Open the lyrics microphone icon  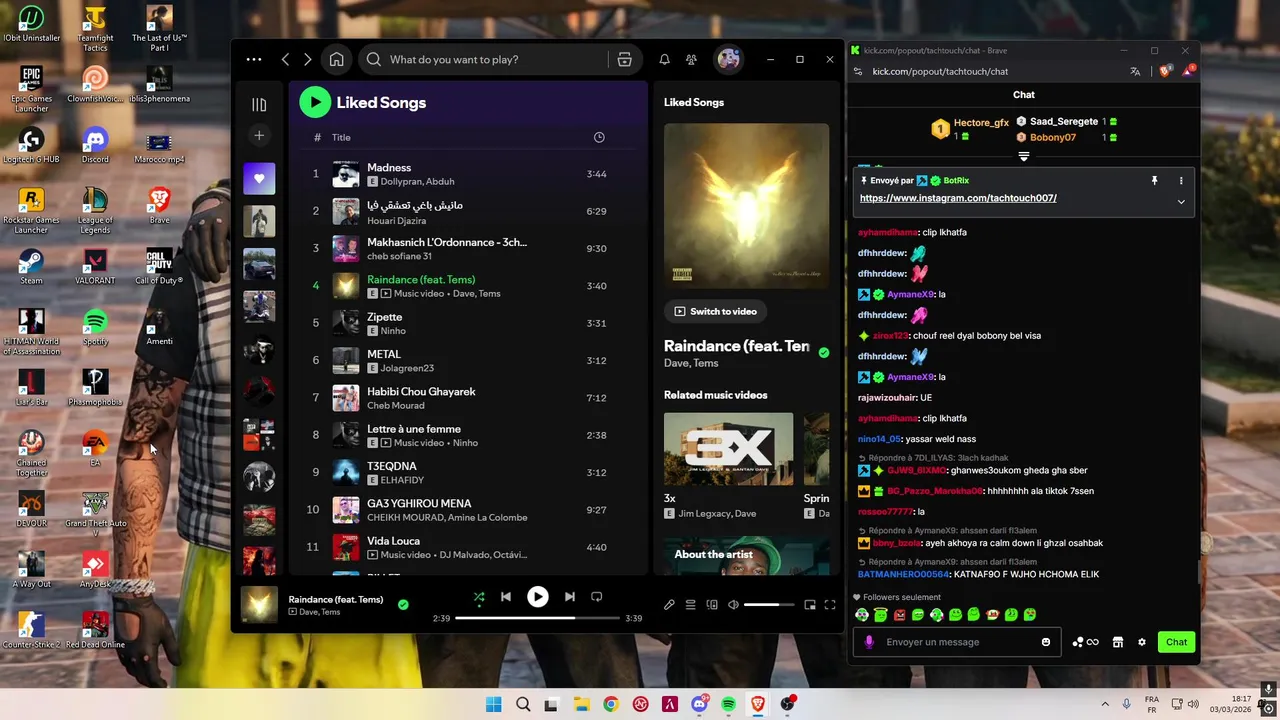click(669, 605)
